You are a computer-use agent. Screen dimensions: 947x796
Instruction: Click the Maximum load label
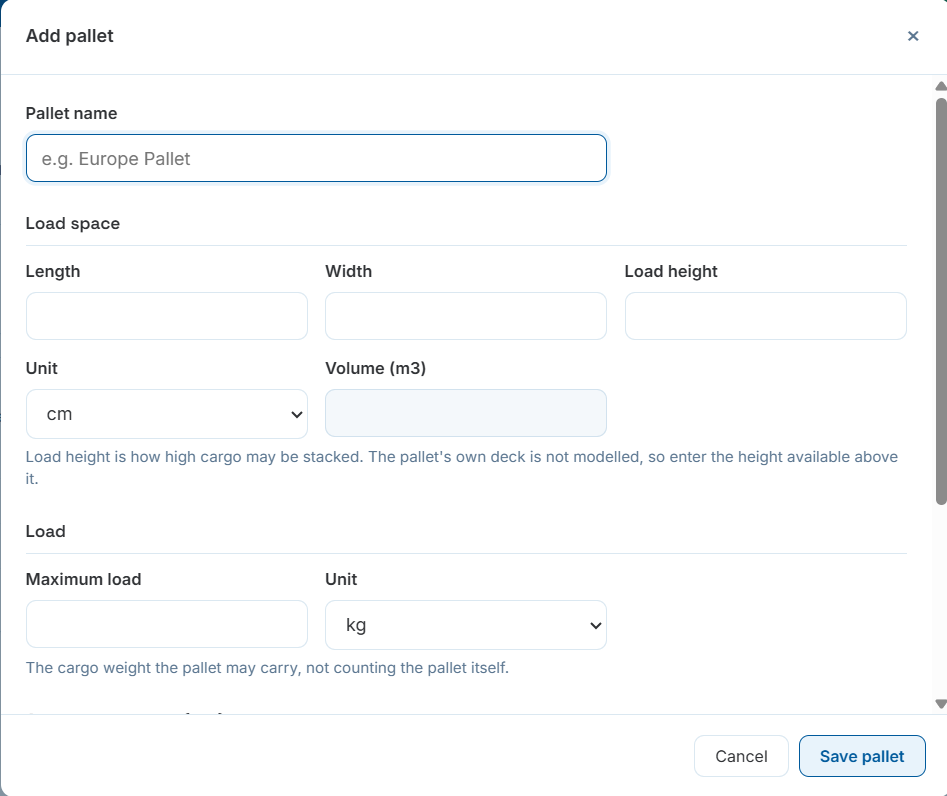click(83, 579)
